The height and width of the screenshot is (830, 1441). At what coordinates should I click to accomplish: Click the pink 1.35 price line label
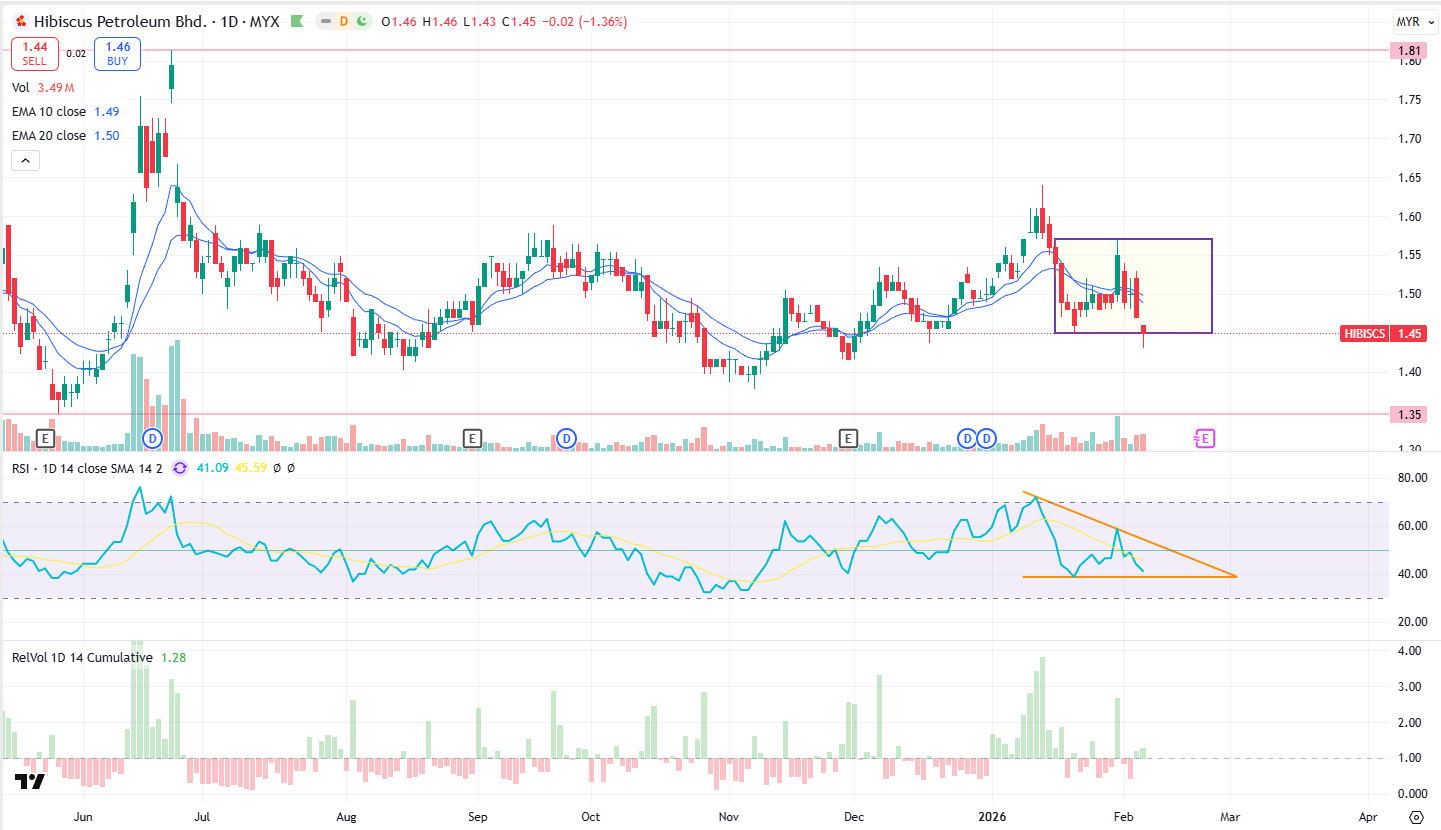tap(1411, 414)
